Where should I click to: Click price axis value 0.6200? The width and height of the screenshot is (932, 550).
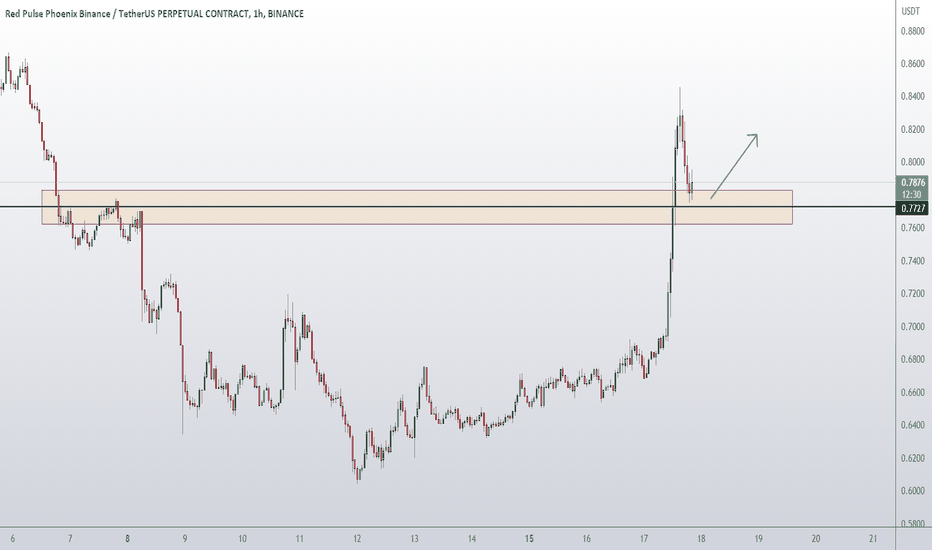[912, 458]
